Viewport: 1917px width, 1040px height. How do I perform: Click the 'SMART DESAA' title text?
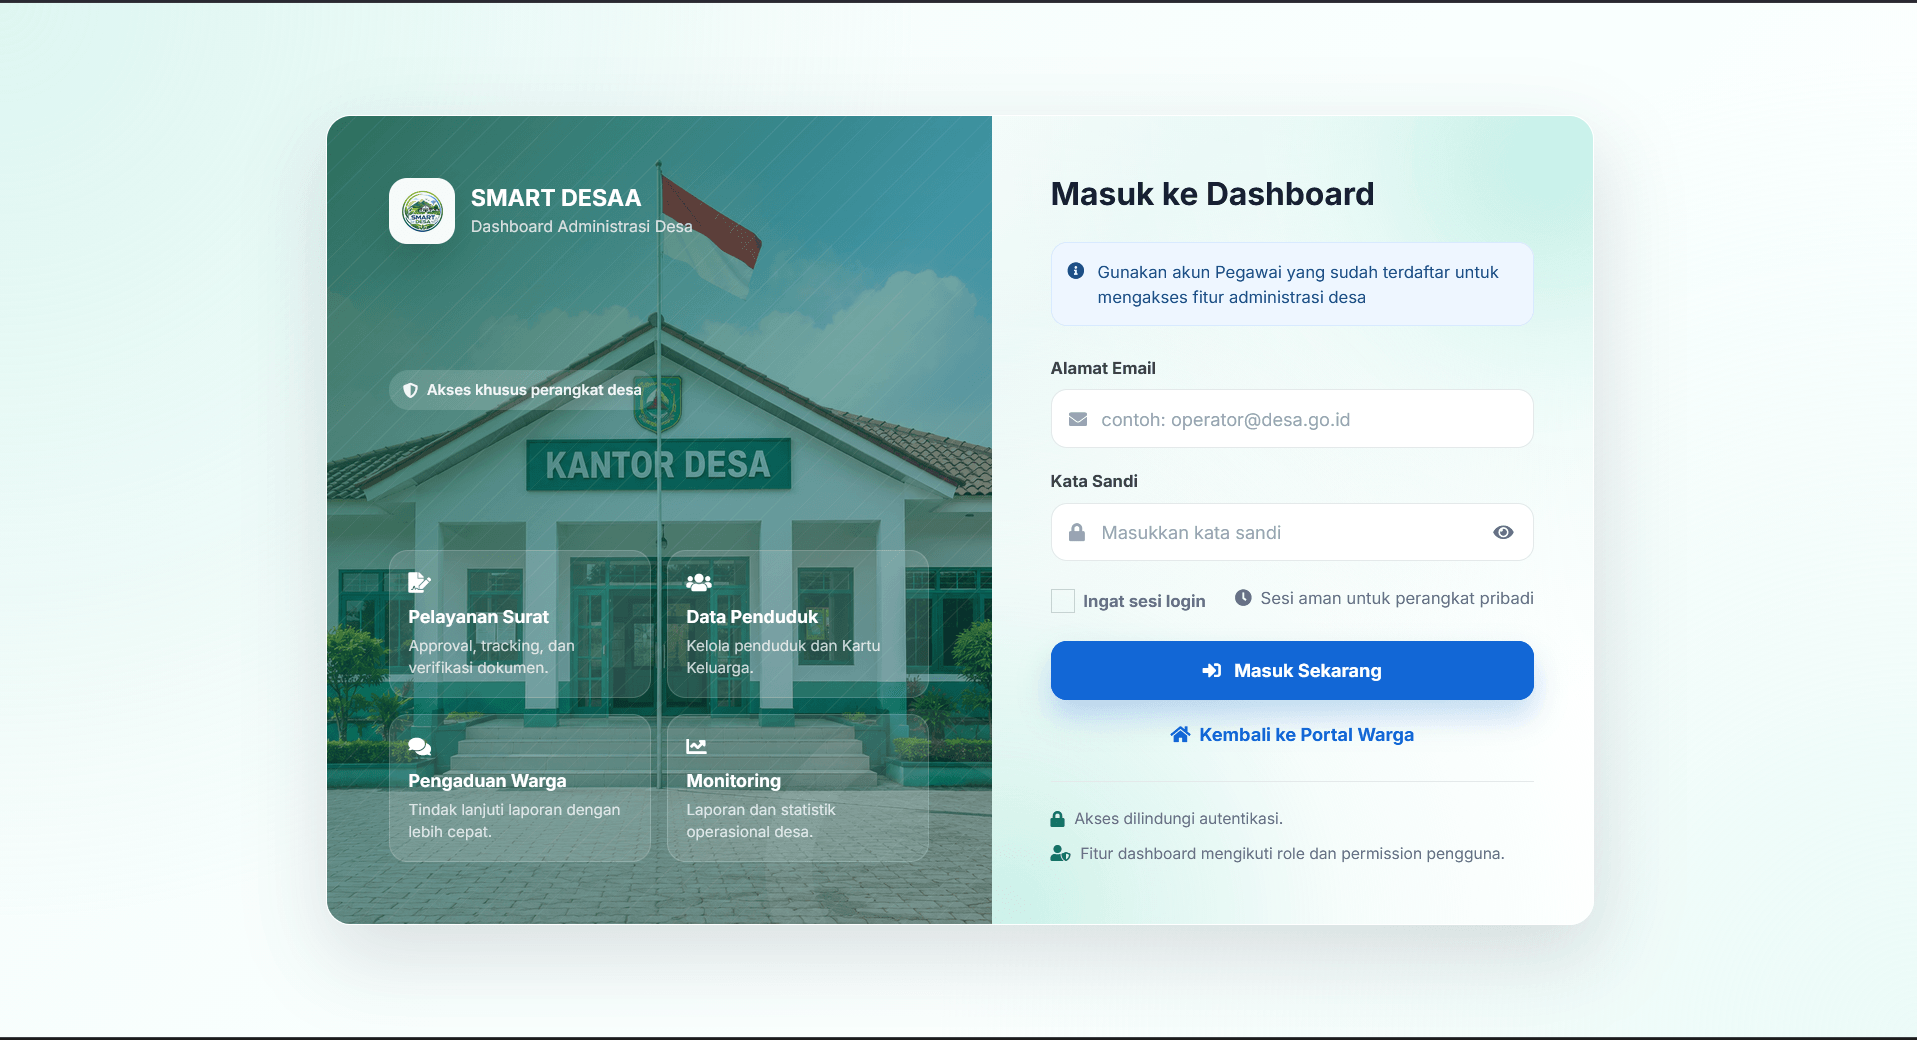tap(556, 198)
